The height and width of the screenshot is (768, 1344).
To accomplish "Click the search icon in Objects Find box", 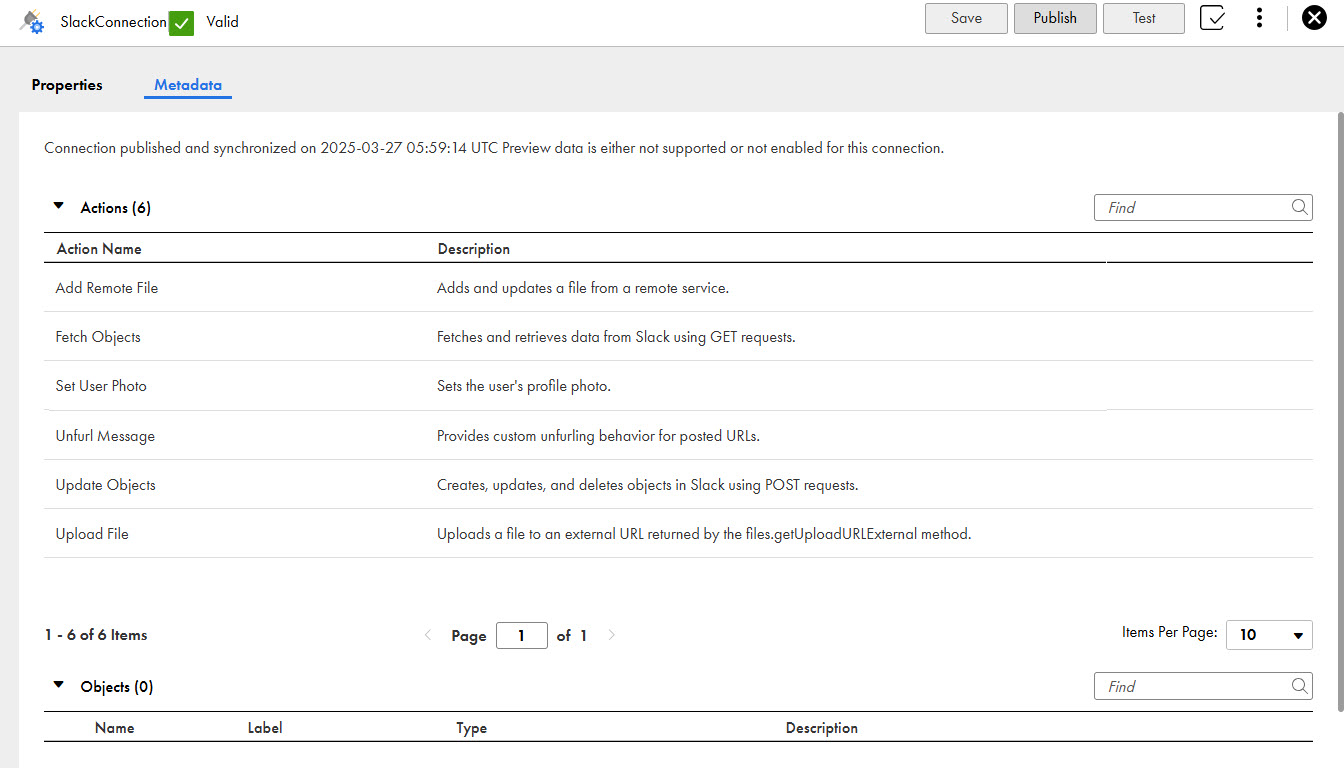I will click(1299, 686).
